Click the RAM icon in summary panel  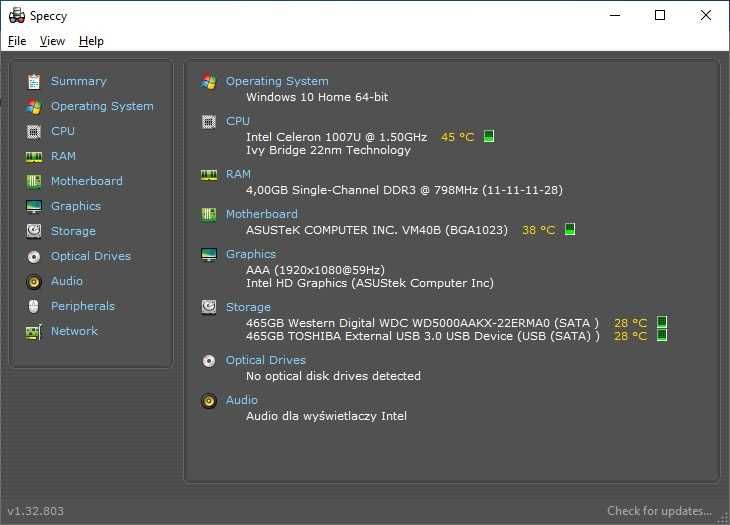209,175
